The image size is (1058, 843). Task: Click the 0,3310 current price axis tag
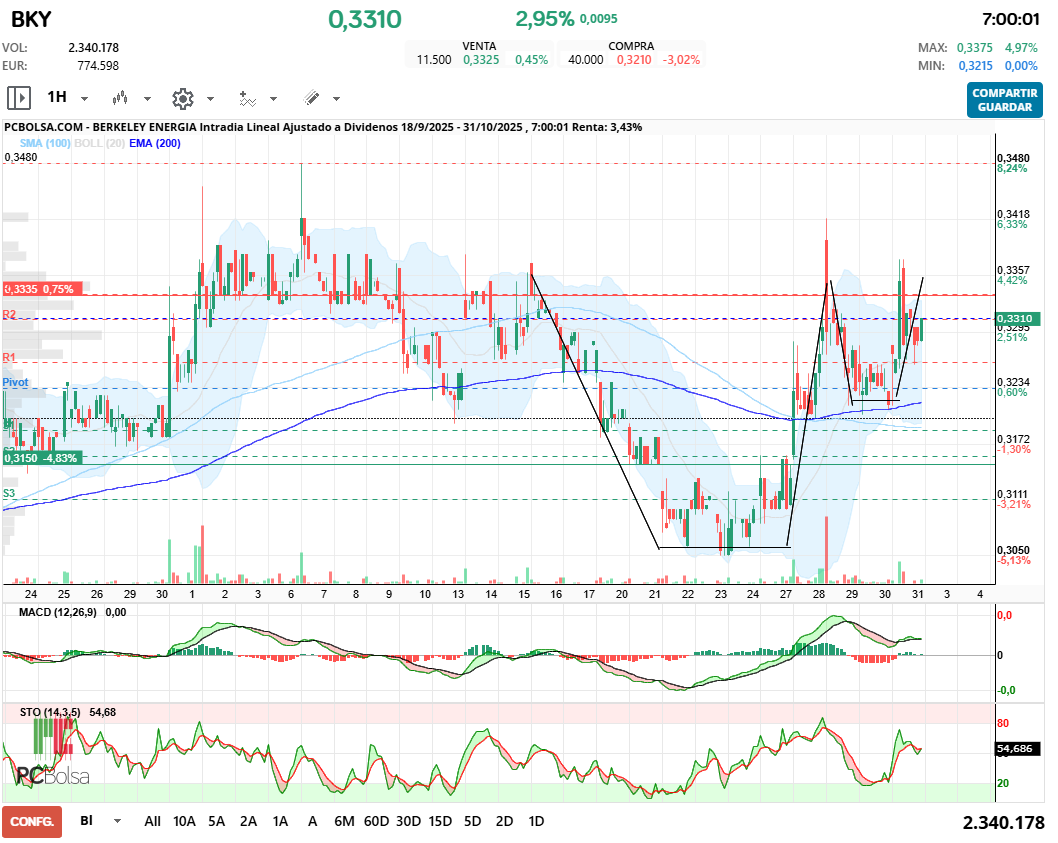tap(1016, 319)
